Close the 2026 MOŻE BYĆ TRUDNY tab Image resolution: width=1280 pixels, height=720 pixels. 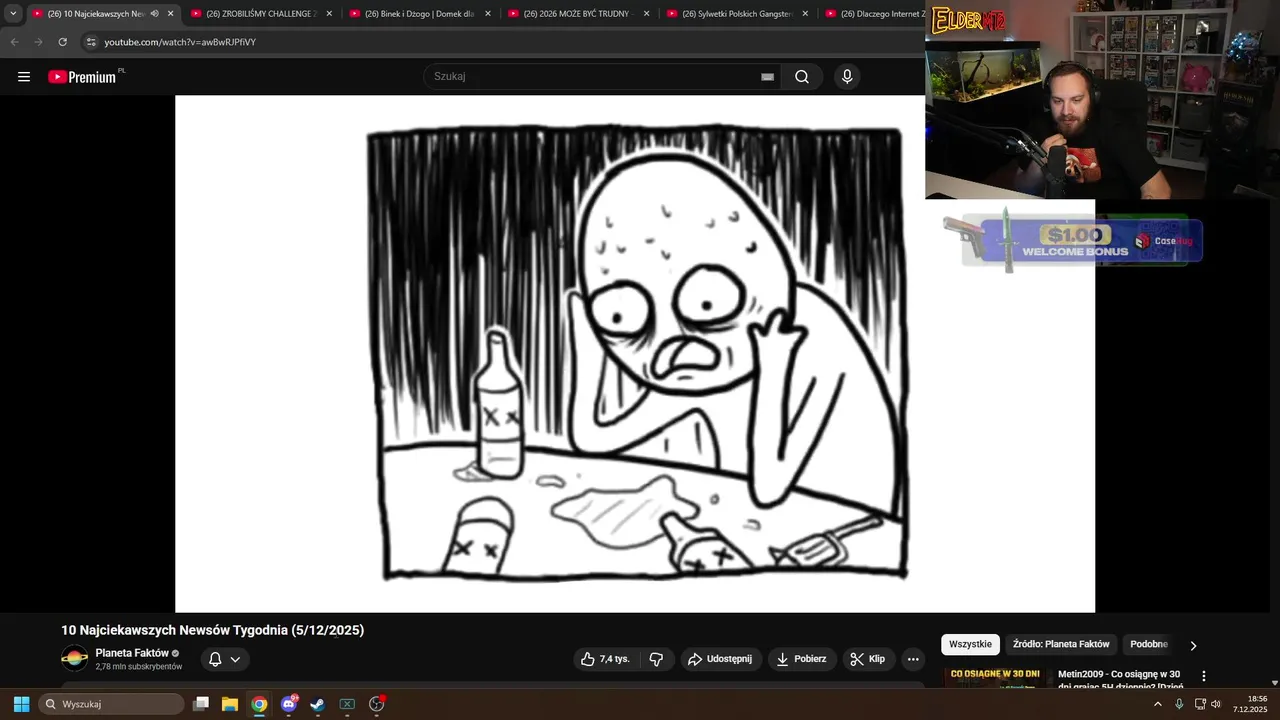[647, 14]
